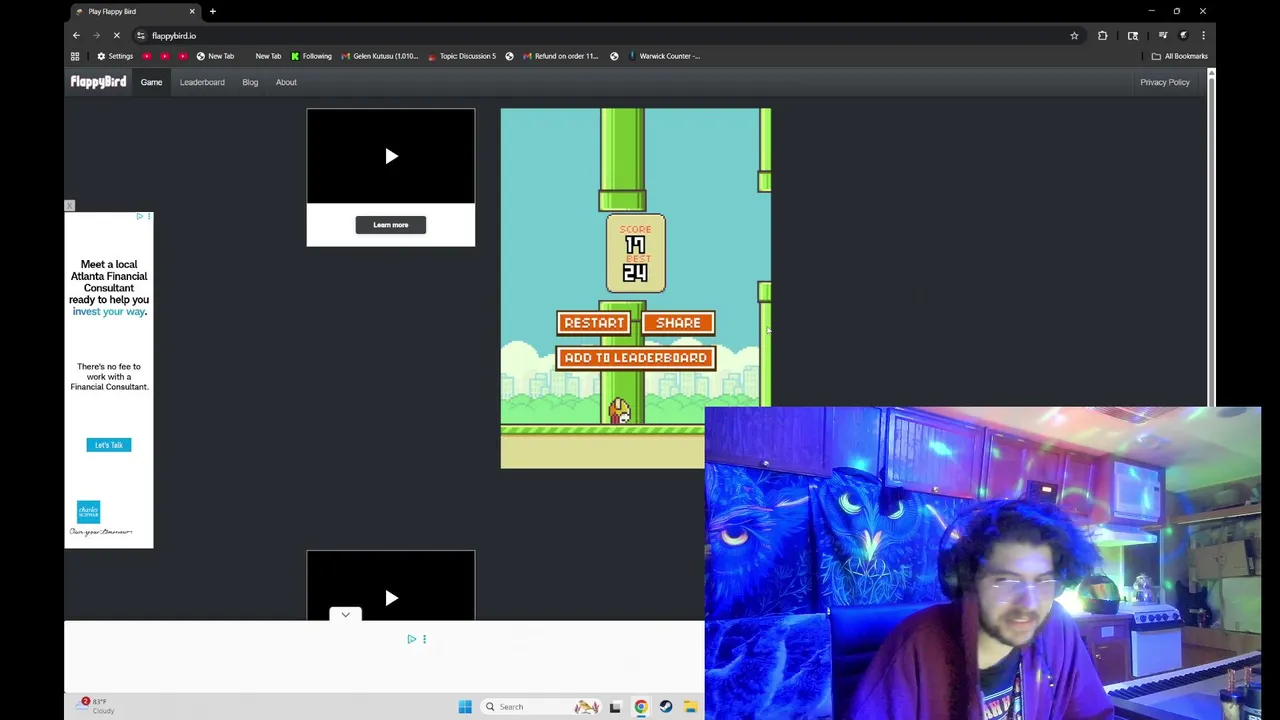This screenshot has width=1280, height=720.
Task: Click ADD TO LEADERBOARD button
Action: tap(635, 358)
